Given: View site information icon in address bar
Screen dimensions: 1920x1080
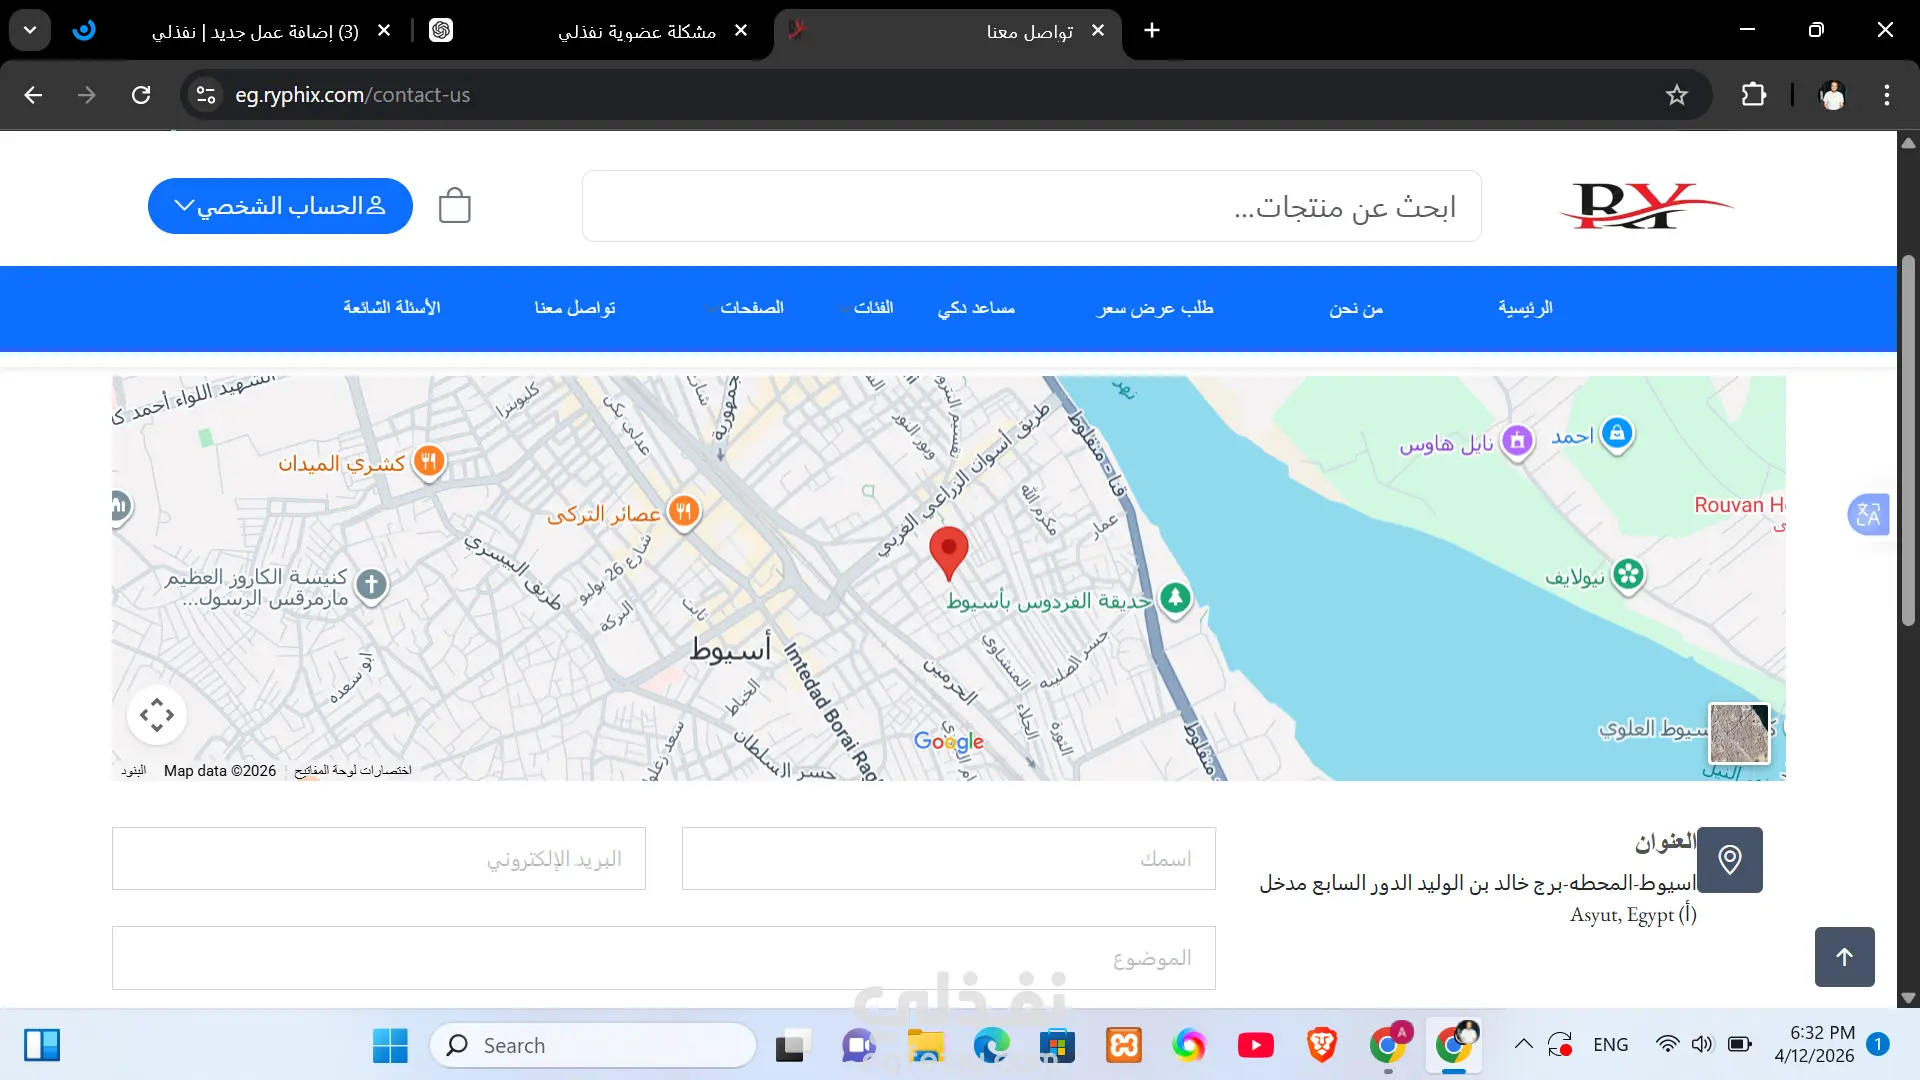Looking at the screenshot, I should pos(206,95).
